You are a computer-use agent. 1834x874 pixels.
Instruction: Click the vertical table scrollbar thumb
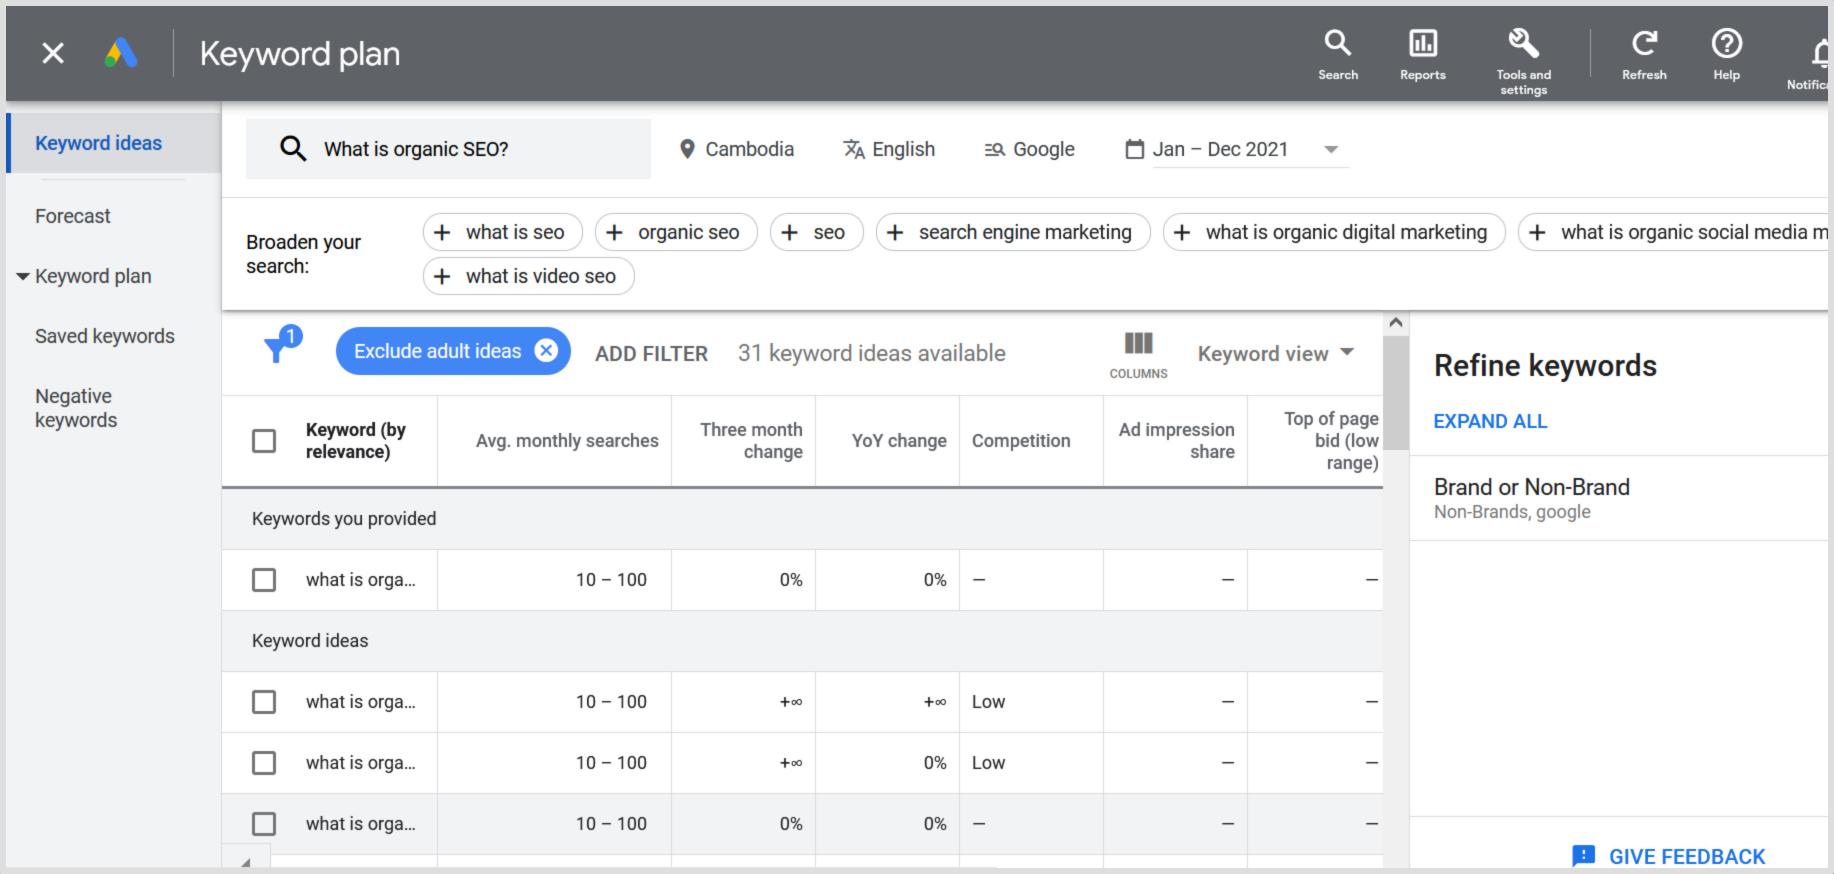pyautogui.click(x=1396, y=393)
